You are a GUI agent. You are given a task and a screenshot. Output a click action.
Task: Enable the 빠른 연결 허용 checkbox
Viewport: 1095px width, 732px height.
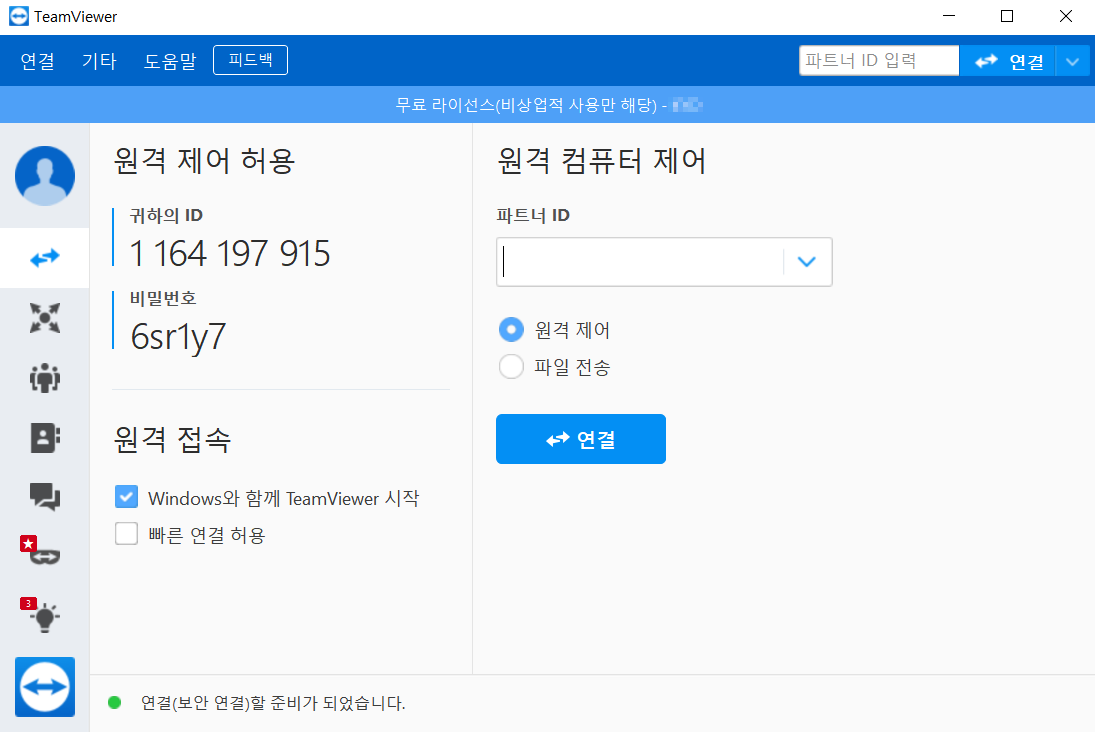click(126, 534)
